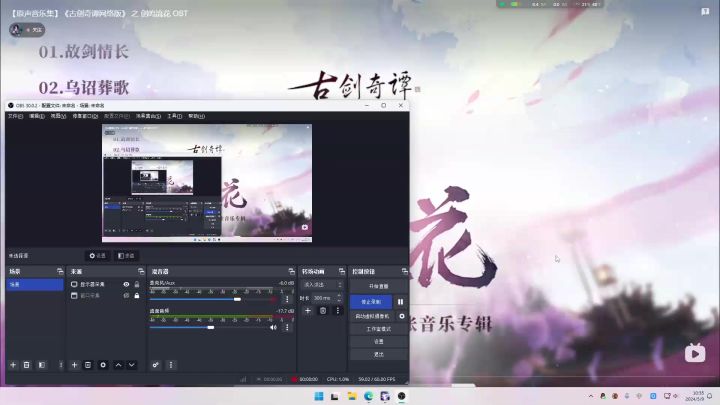Remove the current scene transition
The height and width of the screenshot is (405, 720).
(323, 311)
